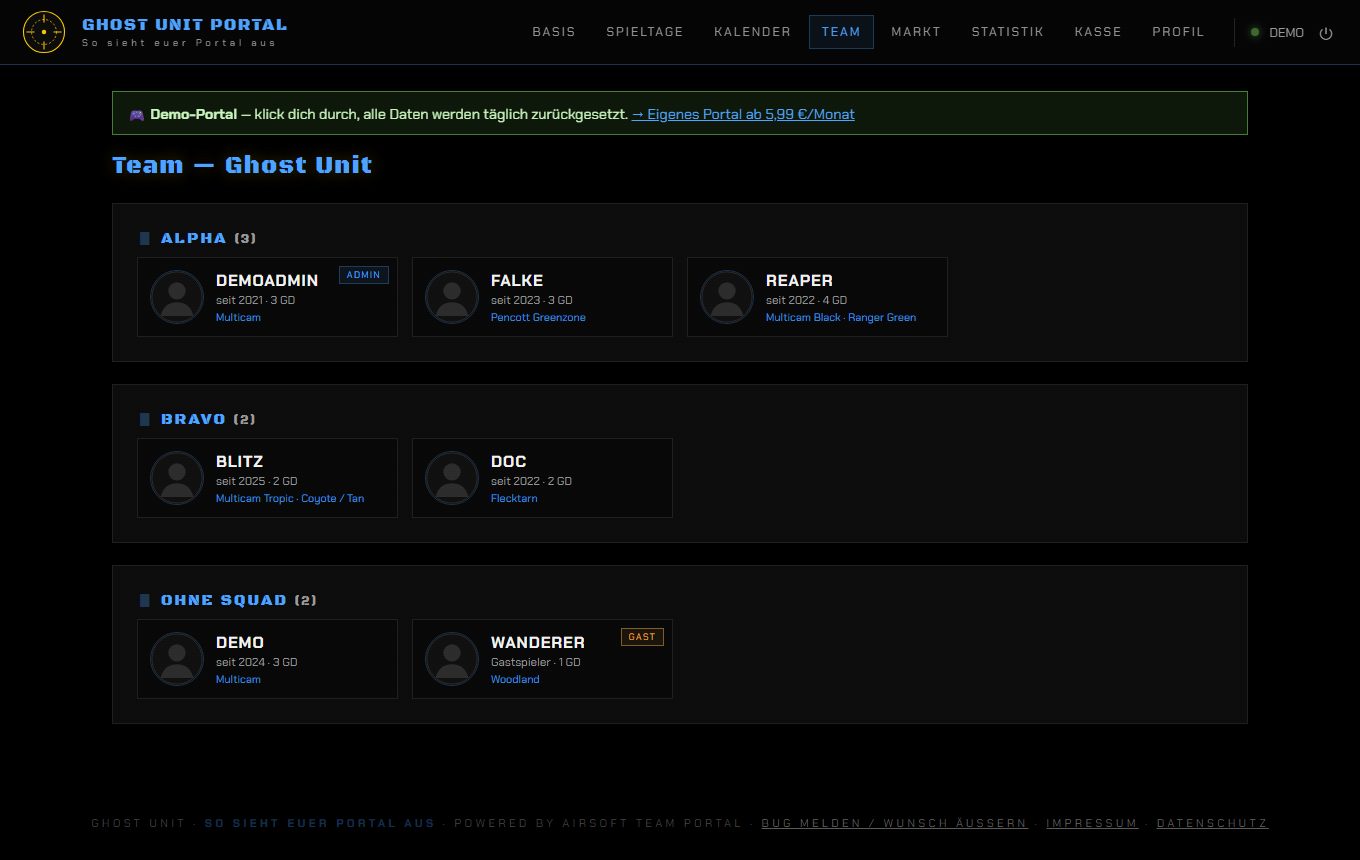Click the DEMO member name in Ohne Squad
Image resolution: width=1360 pixels, height=860 pixels.
[x=240, y=643]
